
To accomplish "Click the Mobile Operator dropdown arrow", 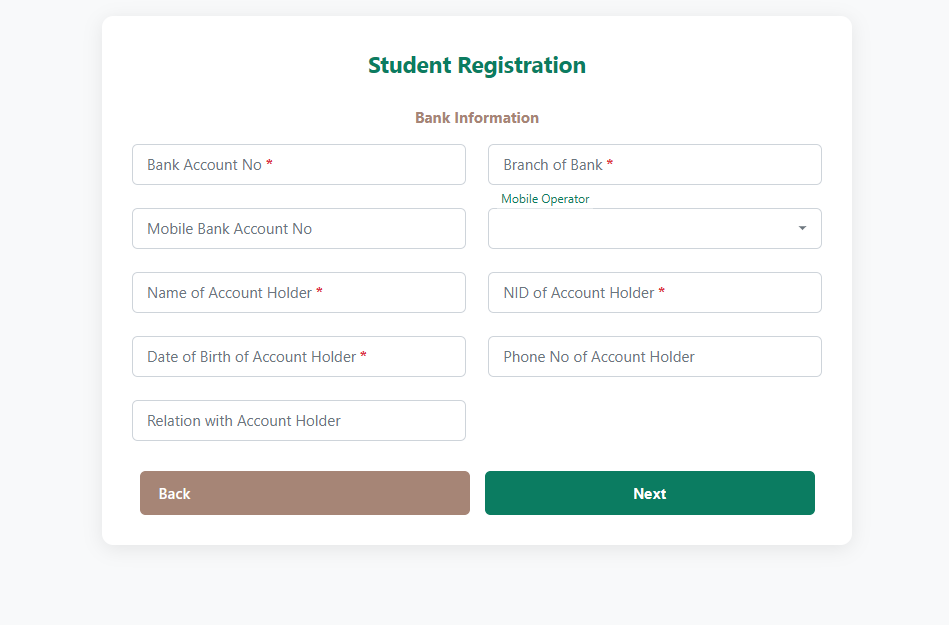I will pos(802,229).
